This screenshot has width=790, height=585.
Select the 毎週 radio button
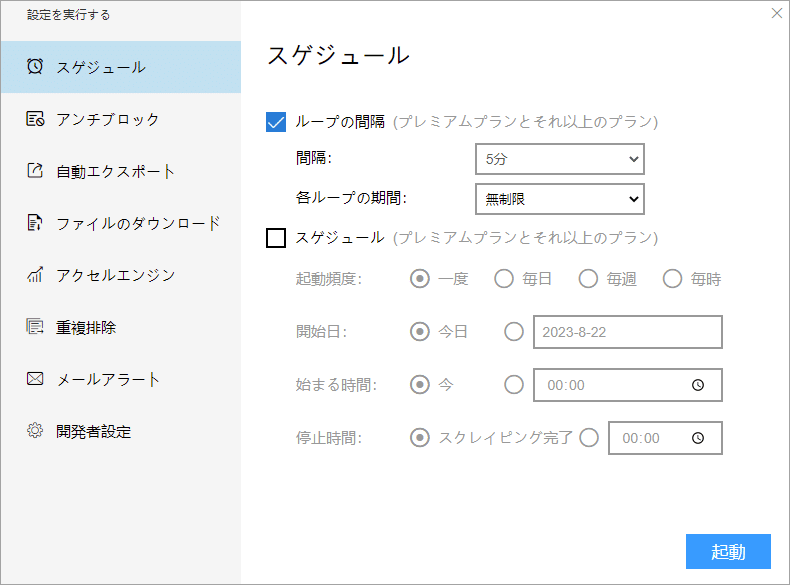tap(588, 279)
